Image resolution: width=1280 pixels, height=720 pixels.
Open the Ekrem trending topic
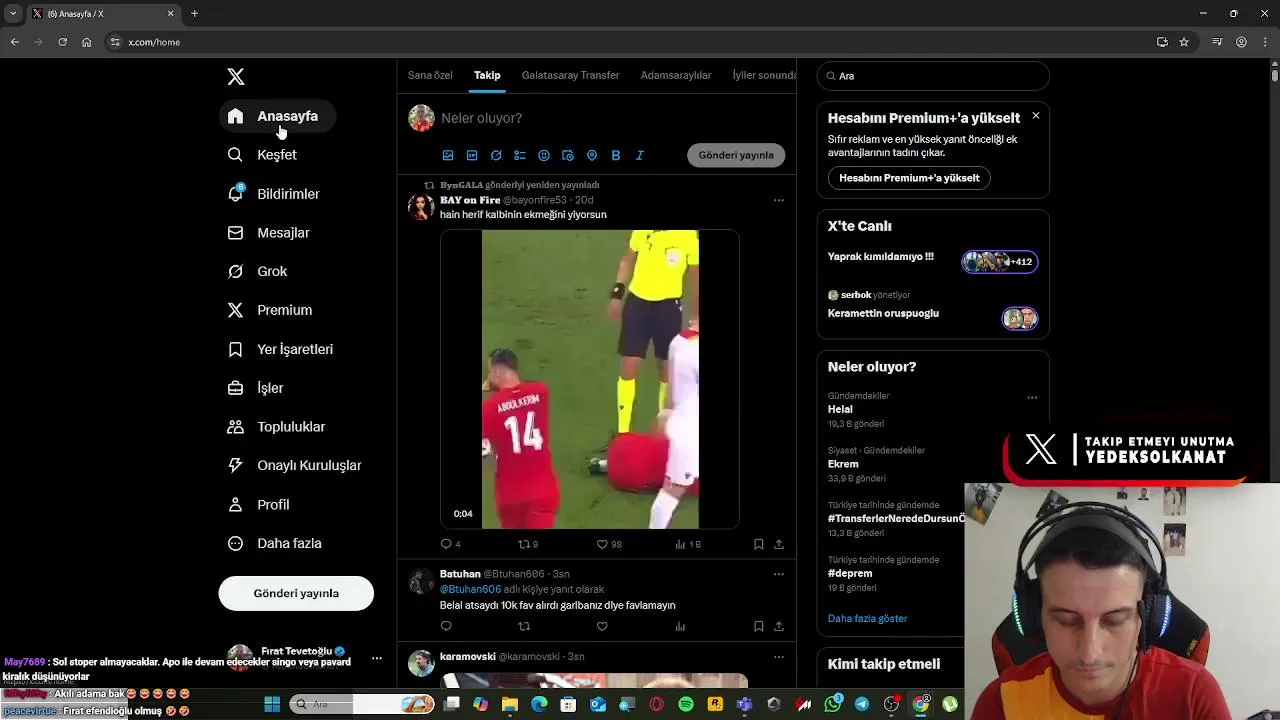(843, 464)
